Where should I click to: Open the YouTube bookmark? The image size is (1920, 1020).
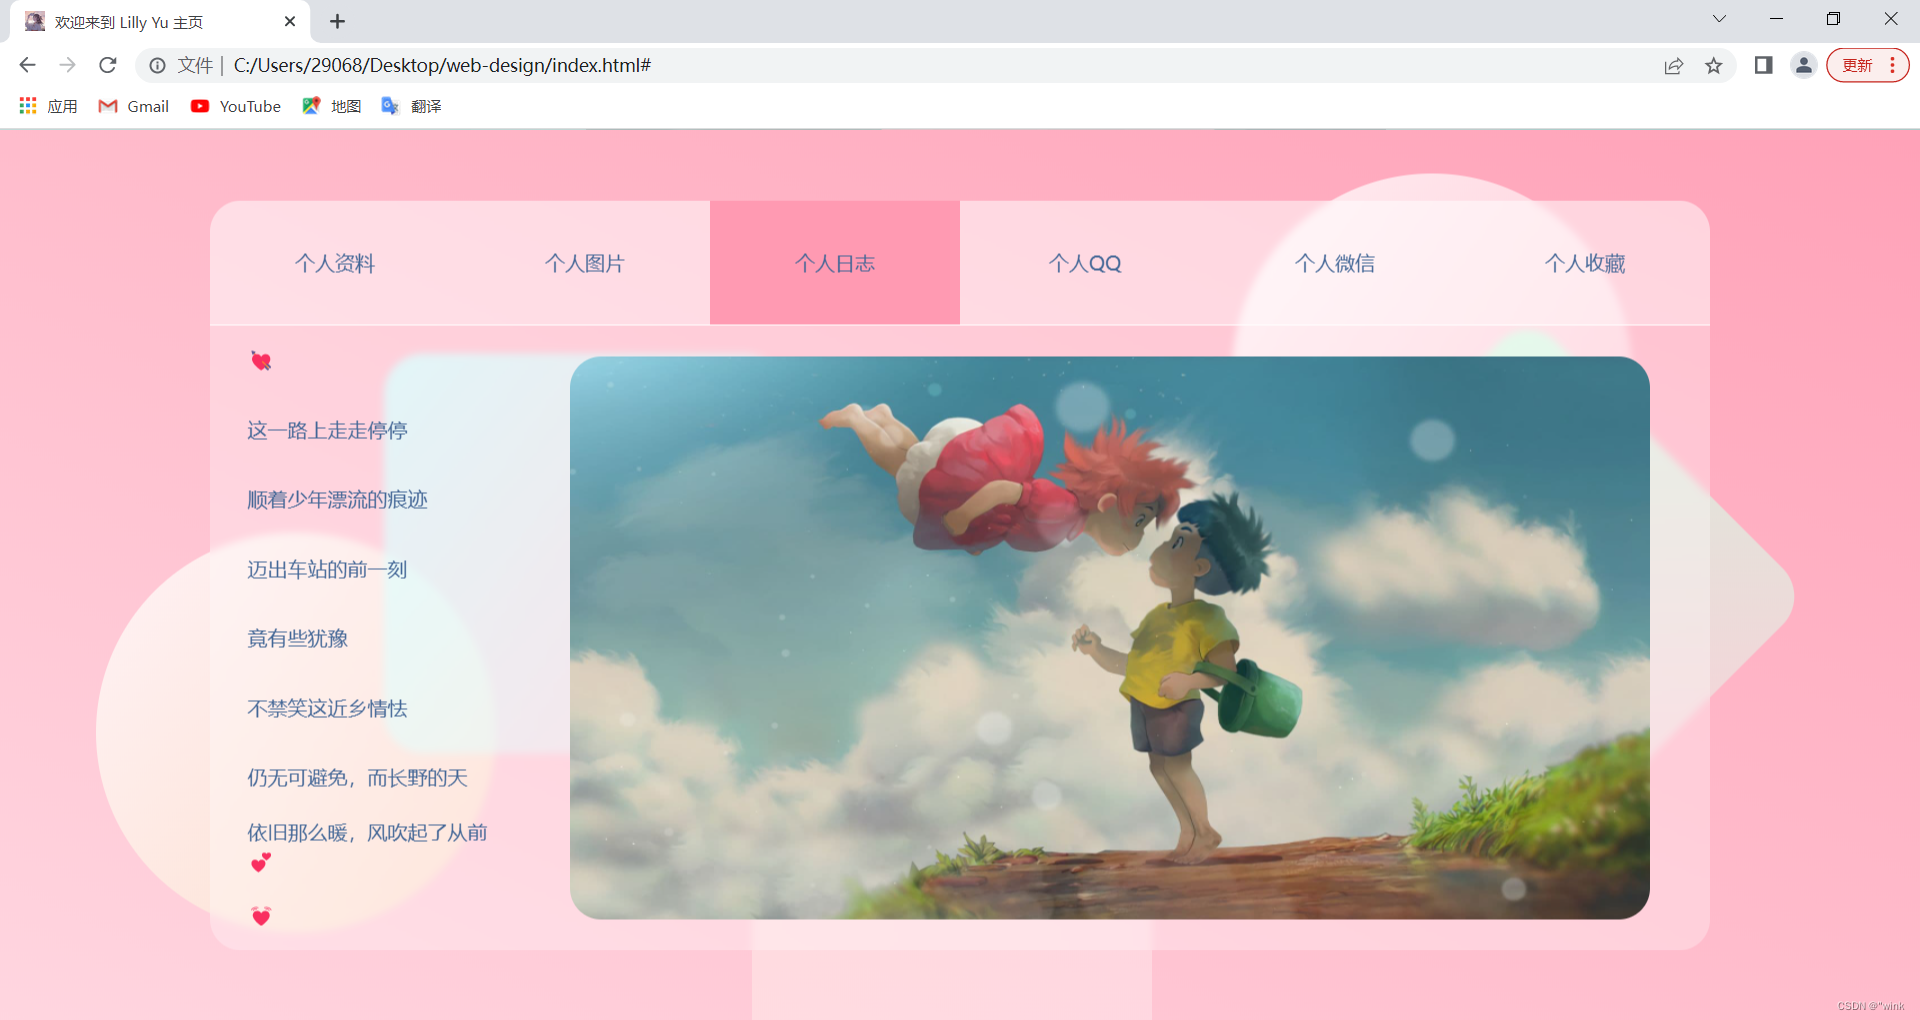click(236, 106)
